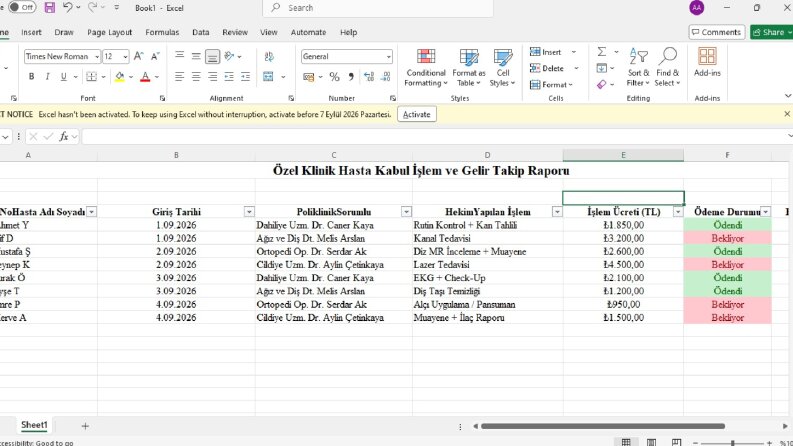The image size is (793, 446).
Task: Open the View tab
Action: 269,32
